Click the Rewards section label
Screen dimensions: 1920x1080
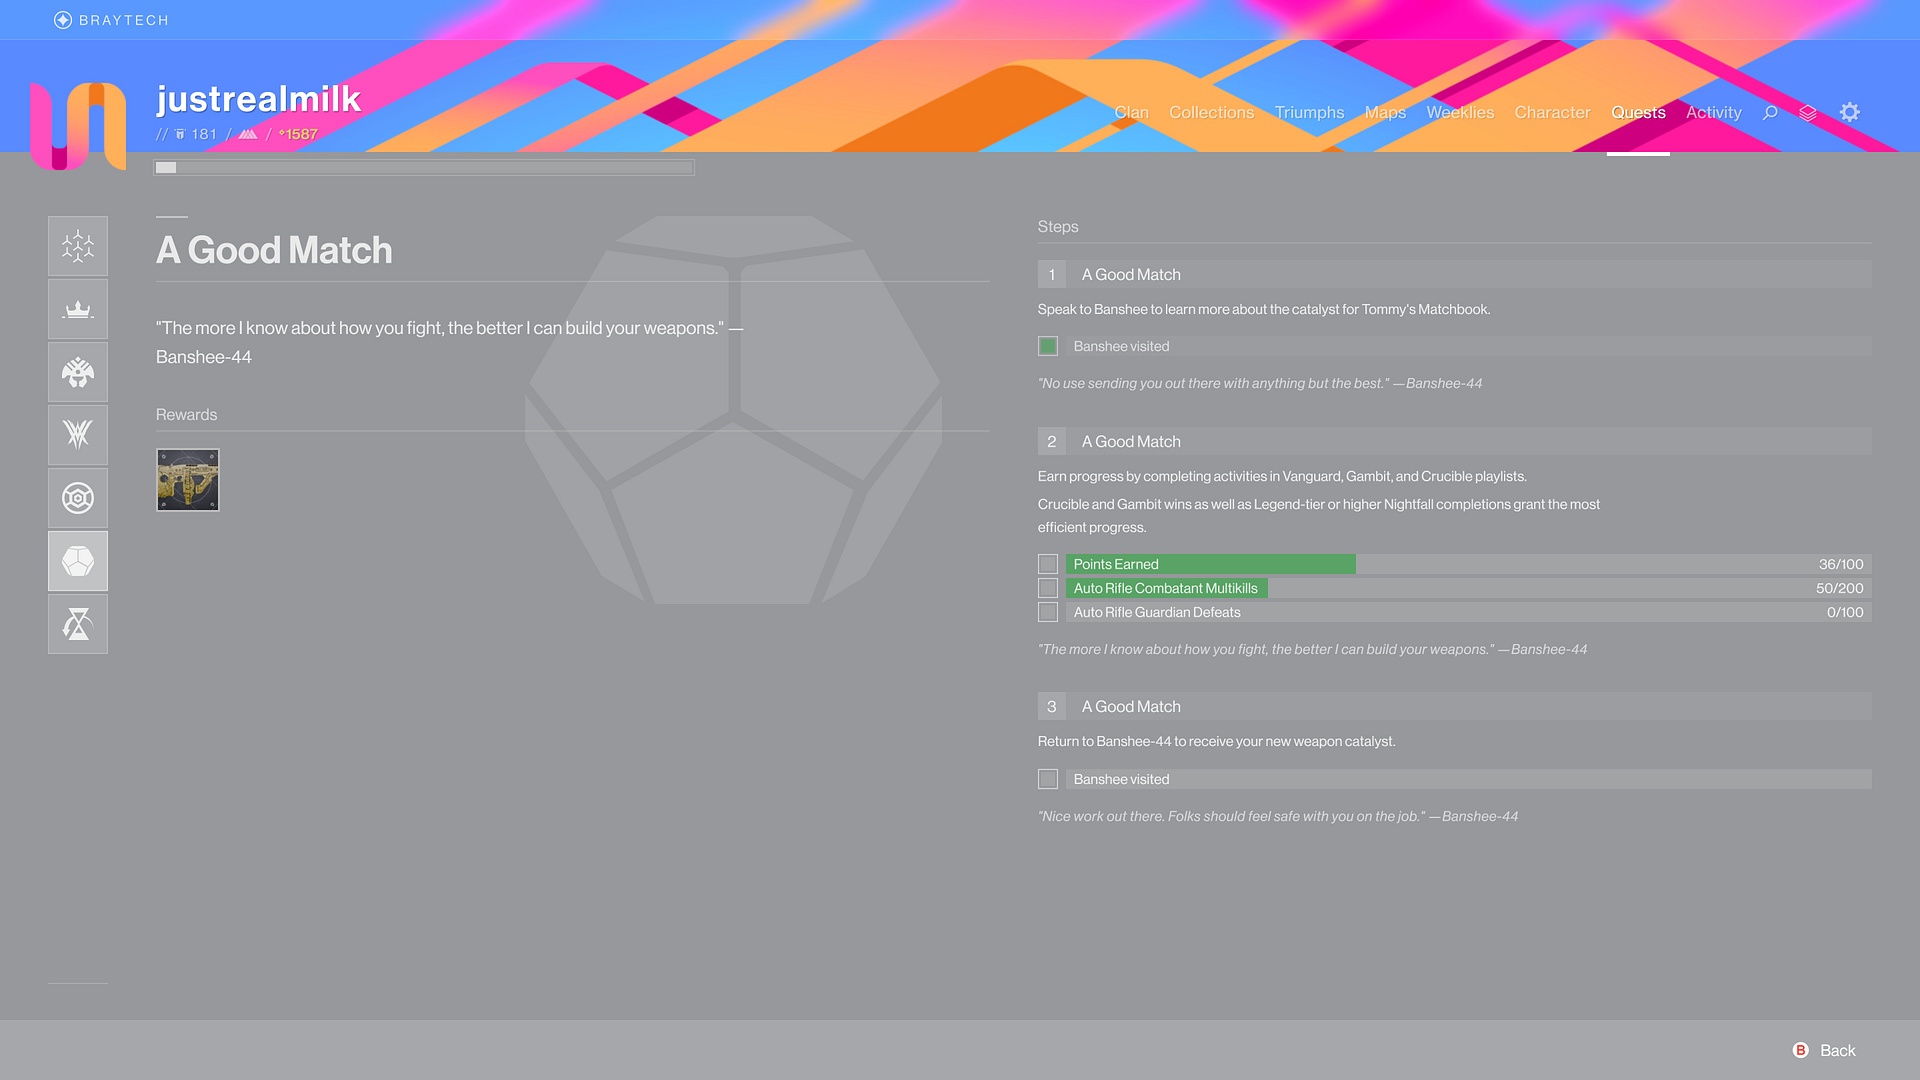186,415
